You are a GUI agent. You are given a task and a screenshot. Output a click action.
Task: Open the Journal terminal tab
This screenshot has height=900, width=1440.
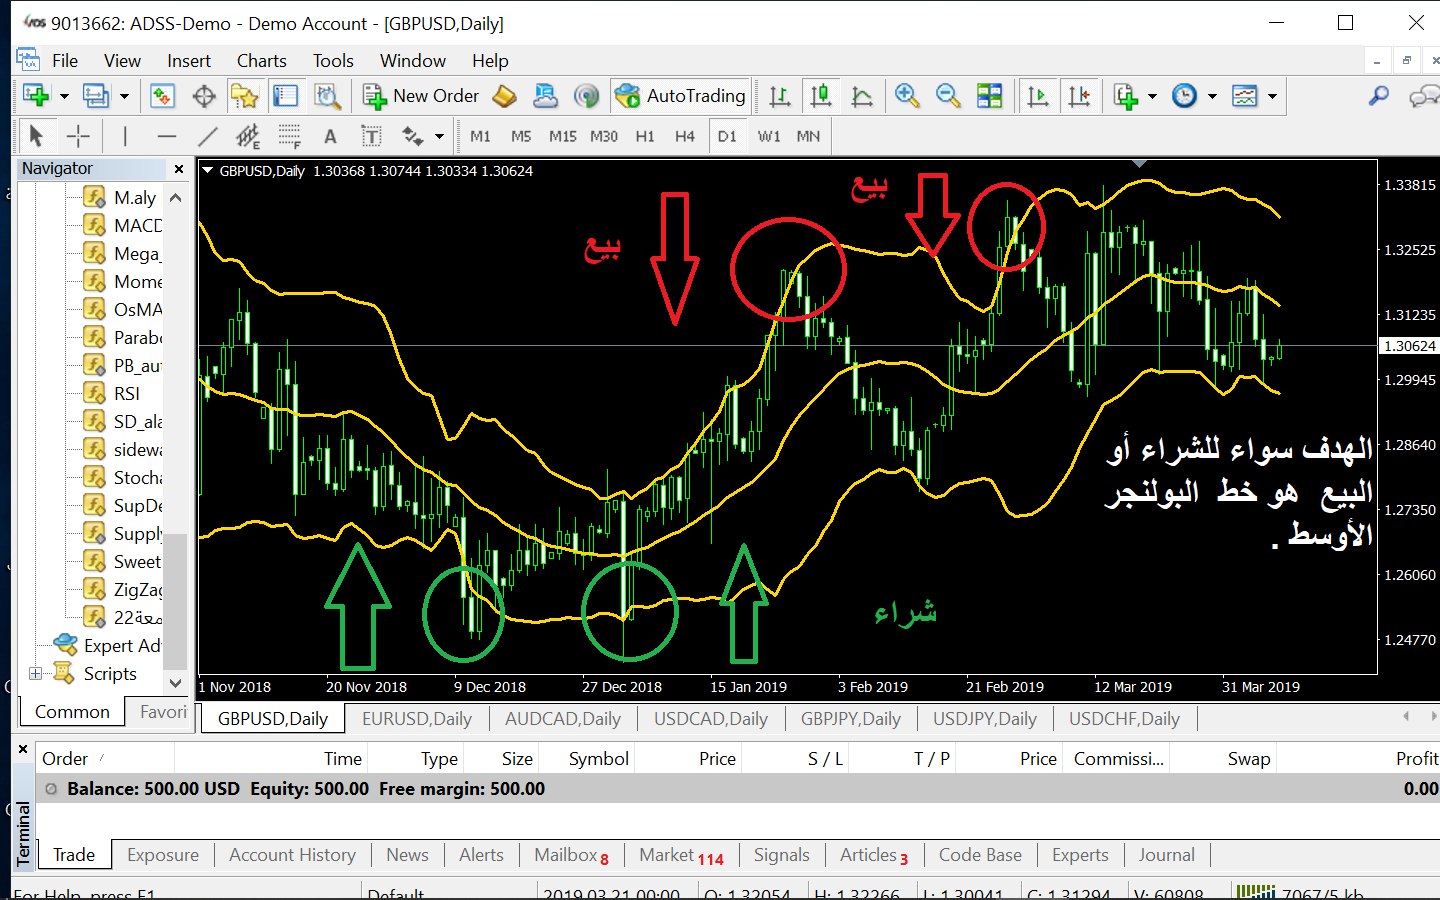tap(1166, 855)
